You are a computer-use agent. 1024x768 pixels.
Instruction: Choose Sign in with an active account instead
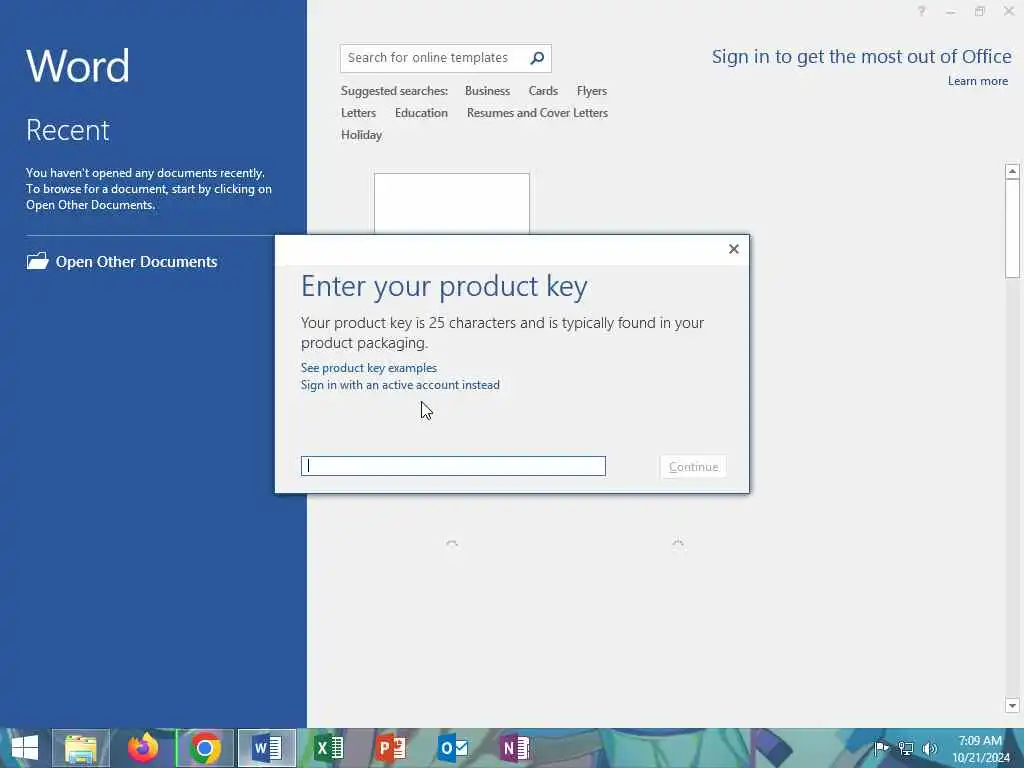coord(400,385)
